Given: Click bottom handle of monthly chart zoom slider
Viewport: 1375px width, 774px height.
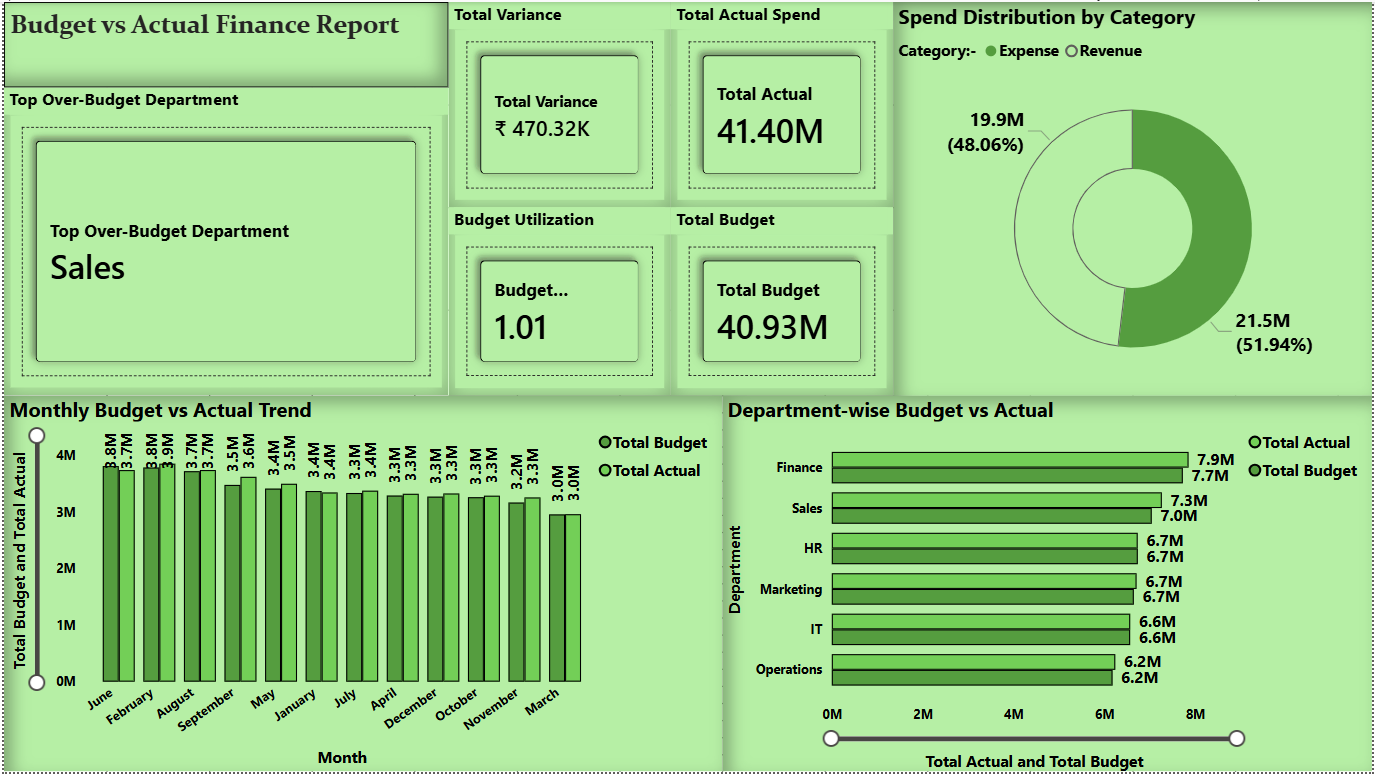Looking at the screenshot, I should pos(38,682).
